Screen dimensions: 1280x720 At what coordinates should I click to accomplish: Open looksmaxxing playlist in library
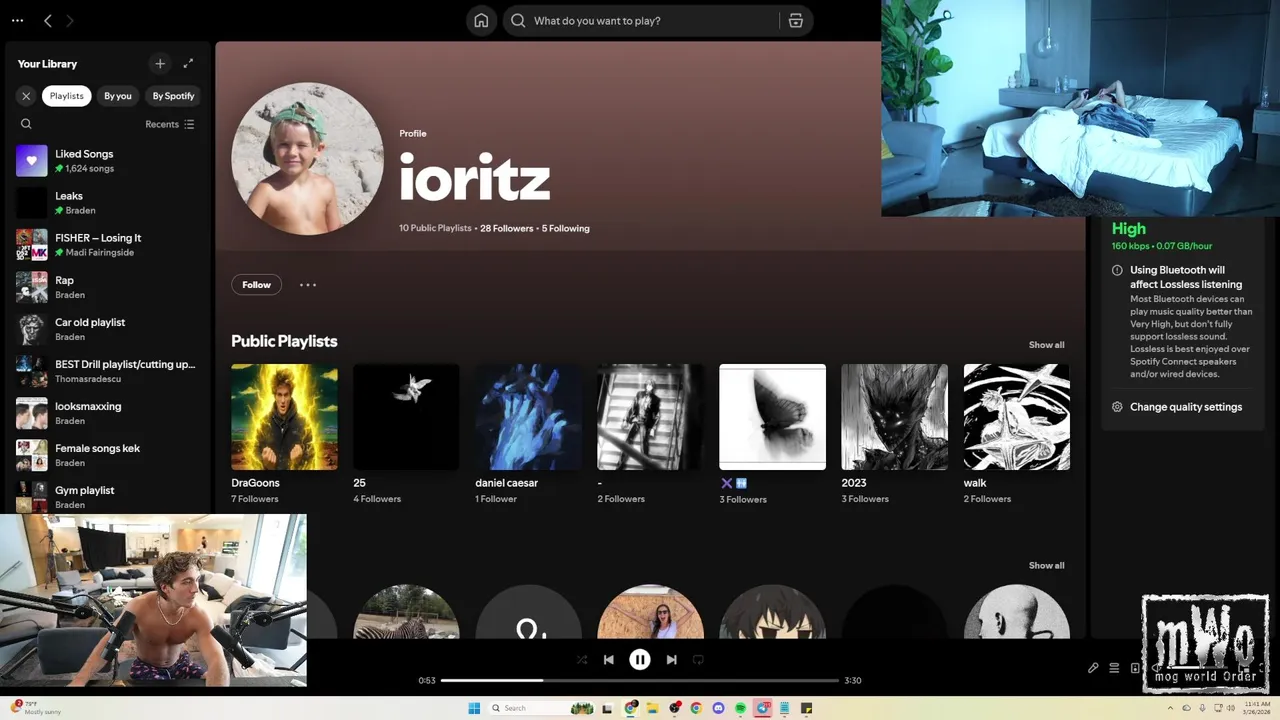point(107,413)
